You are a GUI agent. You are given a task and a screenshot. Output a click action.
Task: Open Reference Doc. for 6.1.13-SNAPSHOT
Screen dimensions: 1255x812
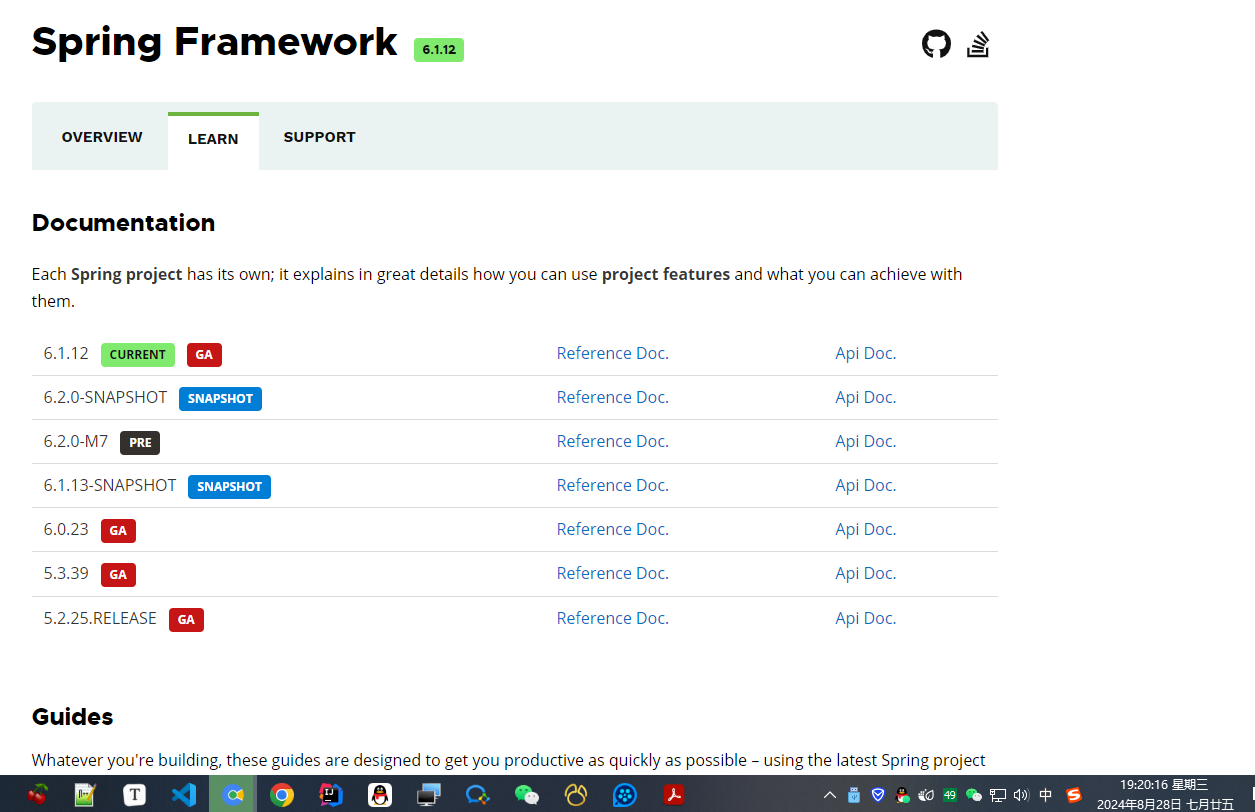[613, 485]
